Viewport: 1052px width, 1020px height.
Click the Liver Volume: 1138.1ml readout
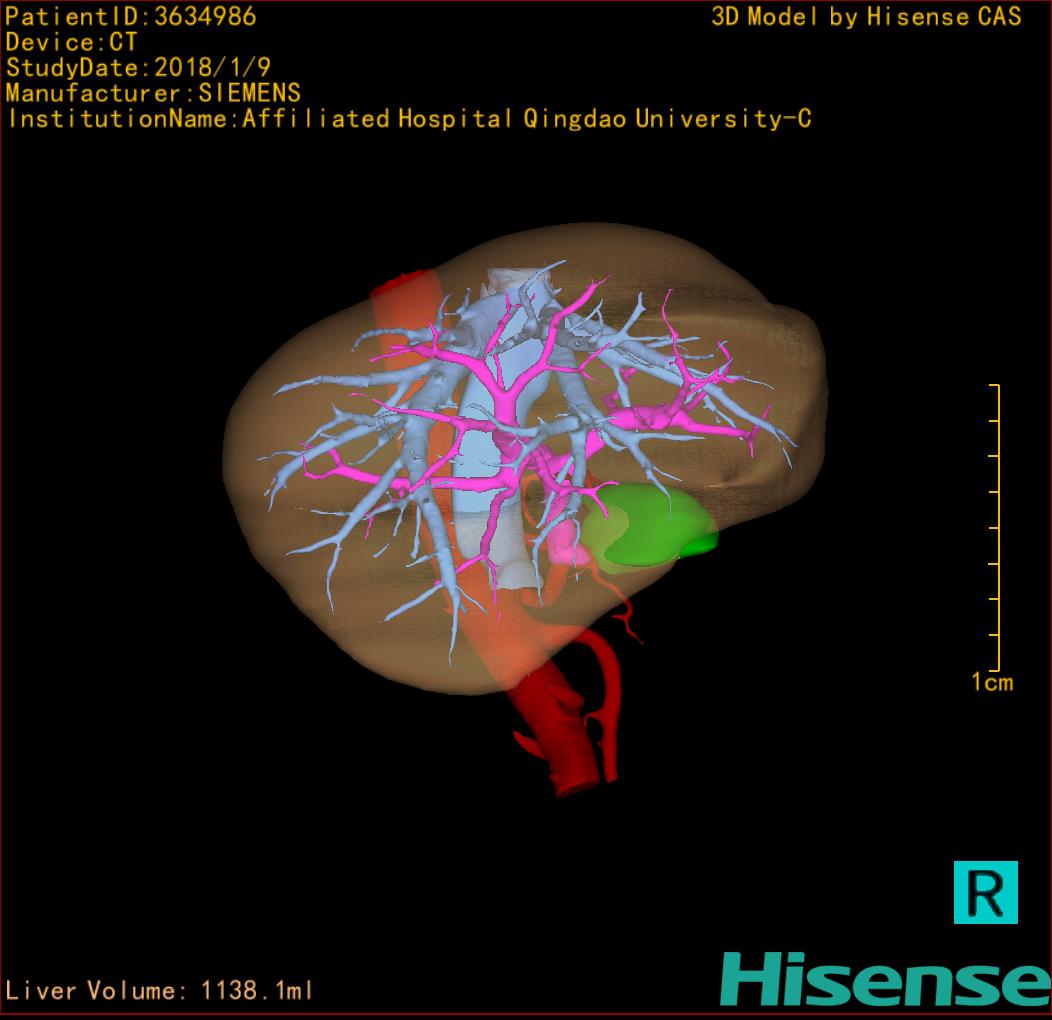(x=160, y=991)
